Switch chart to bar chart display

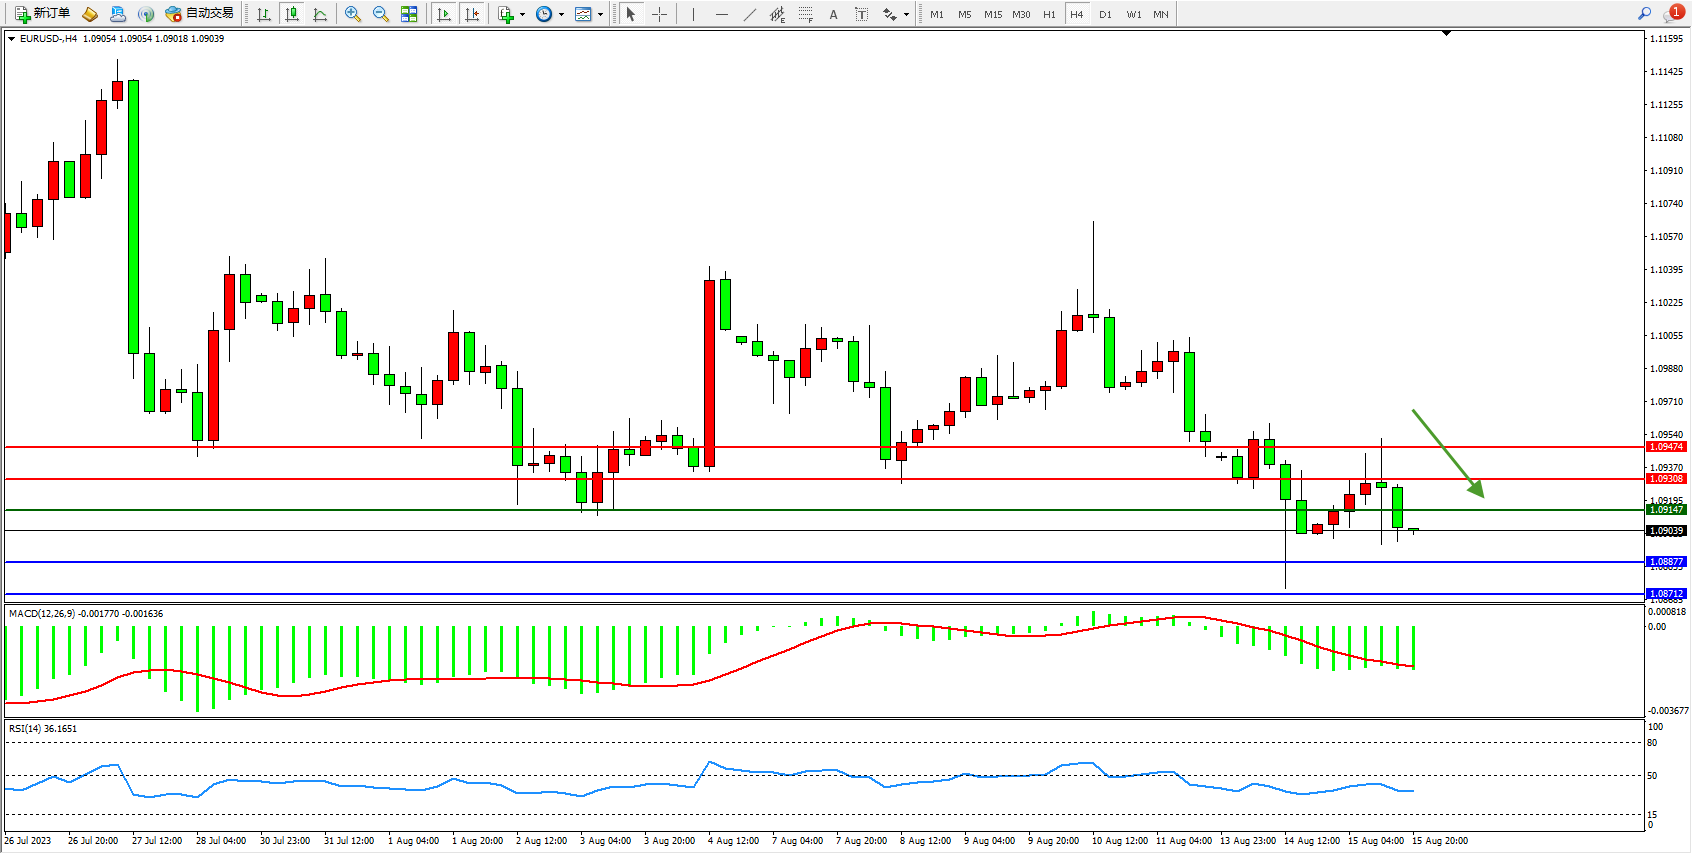tap(264, 14)
